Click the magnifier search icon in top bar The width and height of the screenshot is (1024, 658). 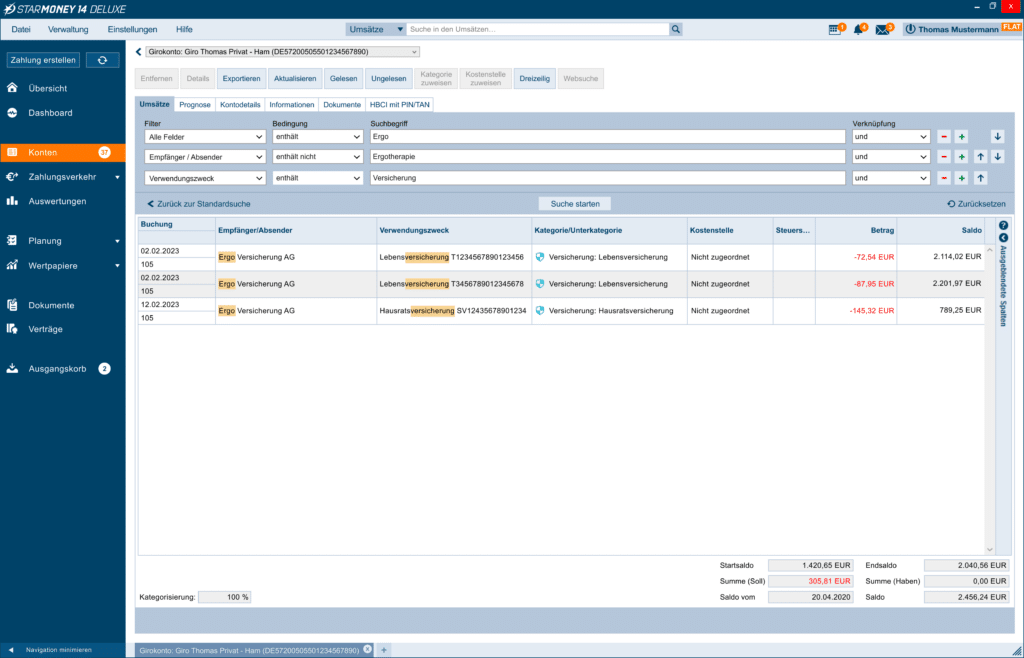coord(676,30)
